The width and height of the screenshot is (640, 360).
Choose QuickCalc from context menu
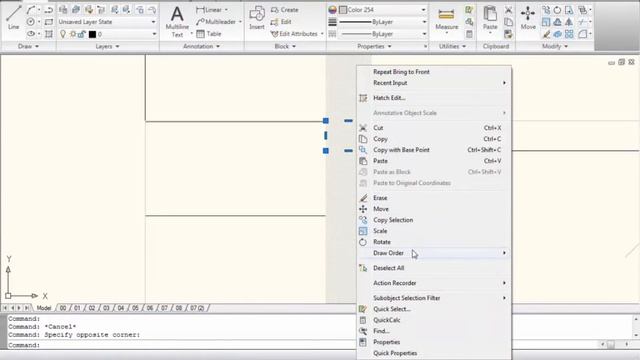point(434,320)
